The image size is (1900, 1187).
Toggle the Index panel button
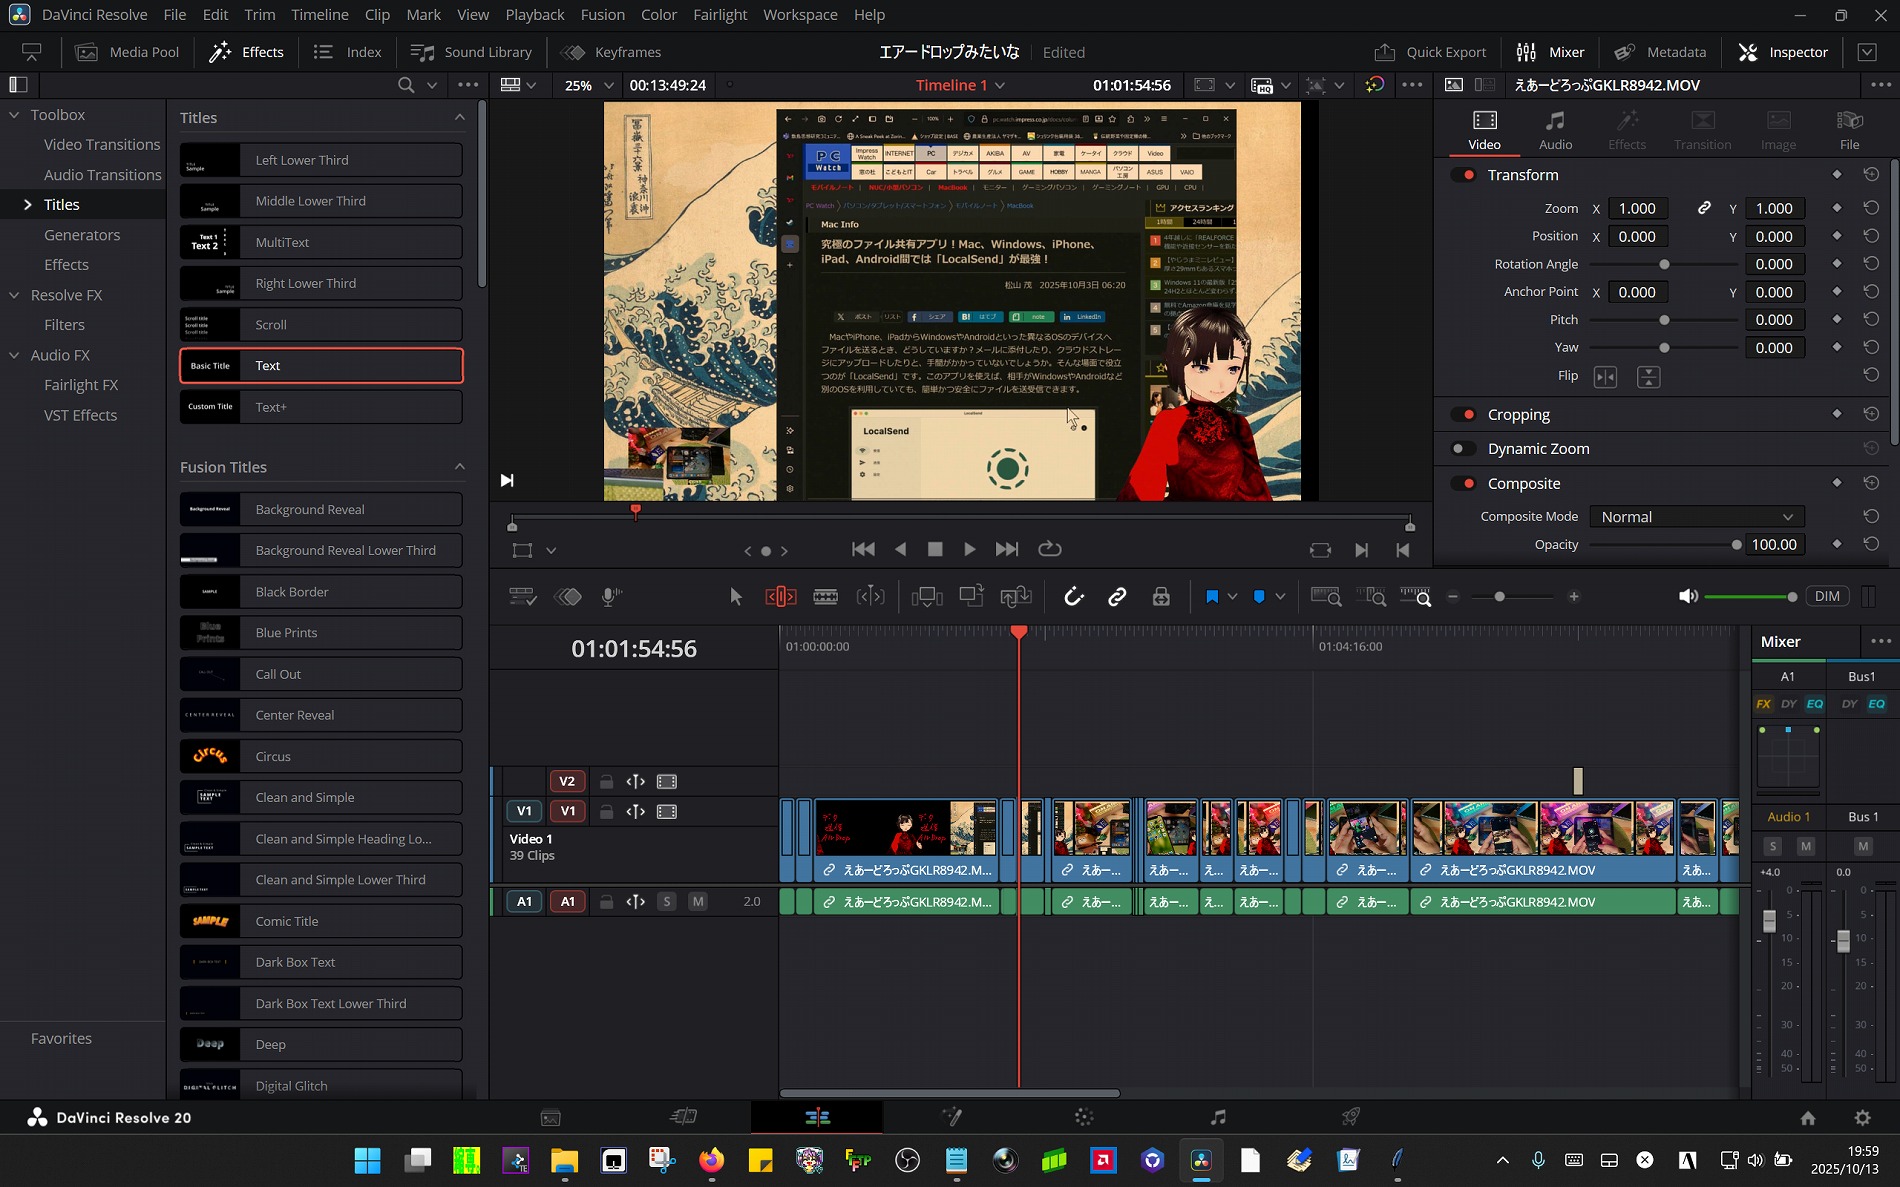click(347, 52)
